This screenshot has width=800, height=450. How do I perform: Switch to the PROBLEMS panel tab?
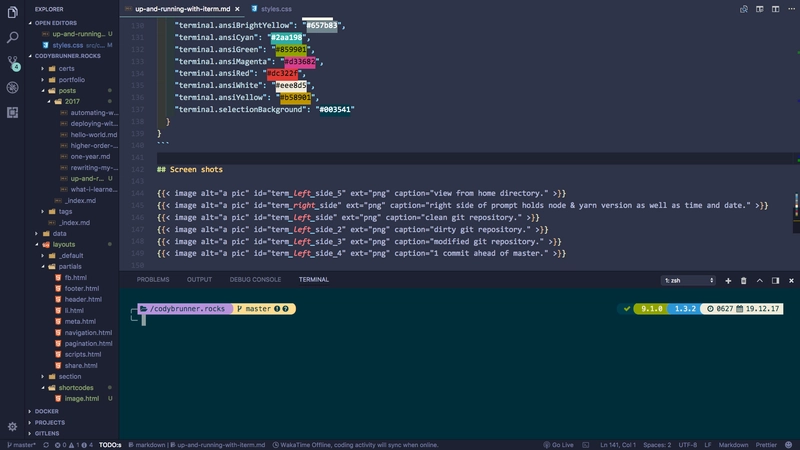(x=153, y=280)
